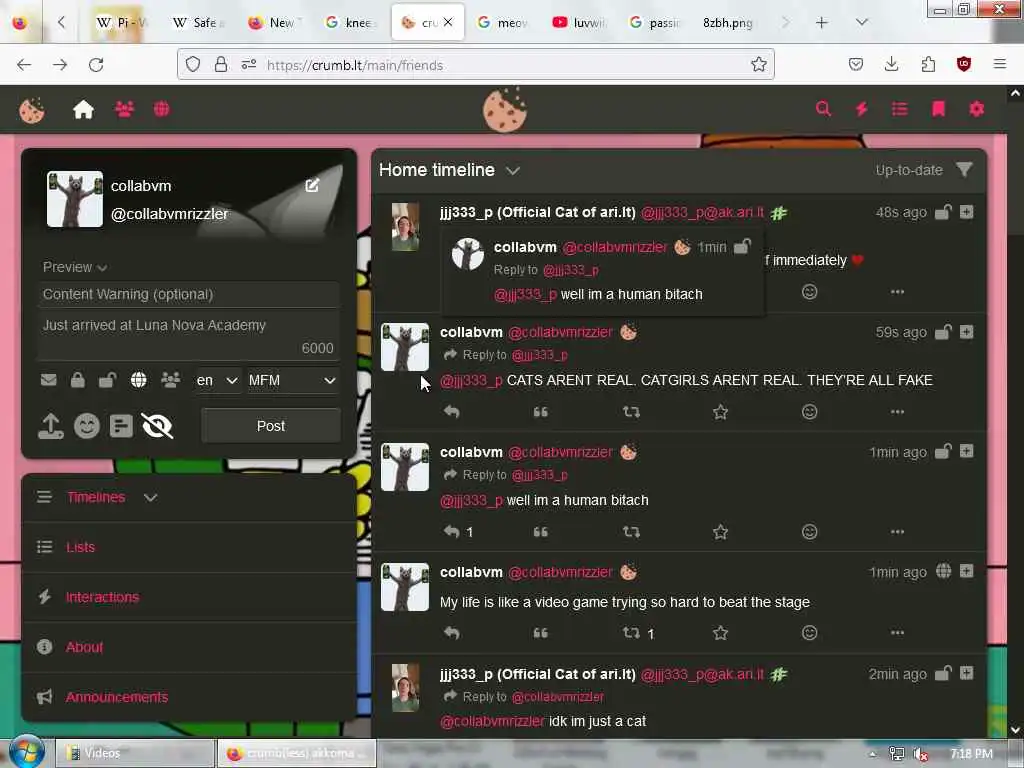The height and width of the screenshot is (768, 1024).
Task: Expand the Preview section chevron
Action: (102, 268)
